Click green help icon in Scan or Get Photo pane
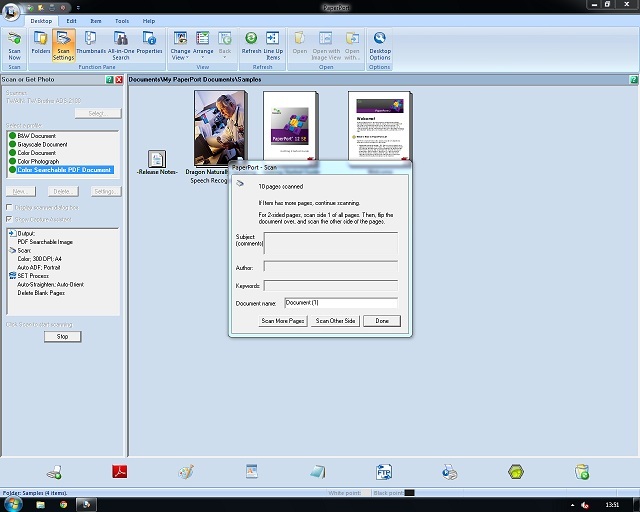 [x=109, y=80]
